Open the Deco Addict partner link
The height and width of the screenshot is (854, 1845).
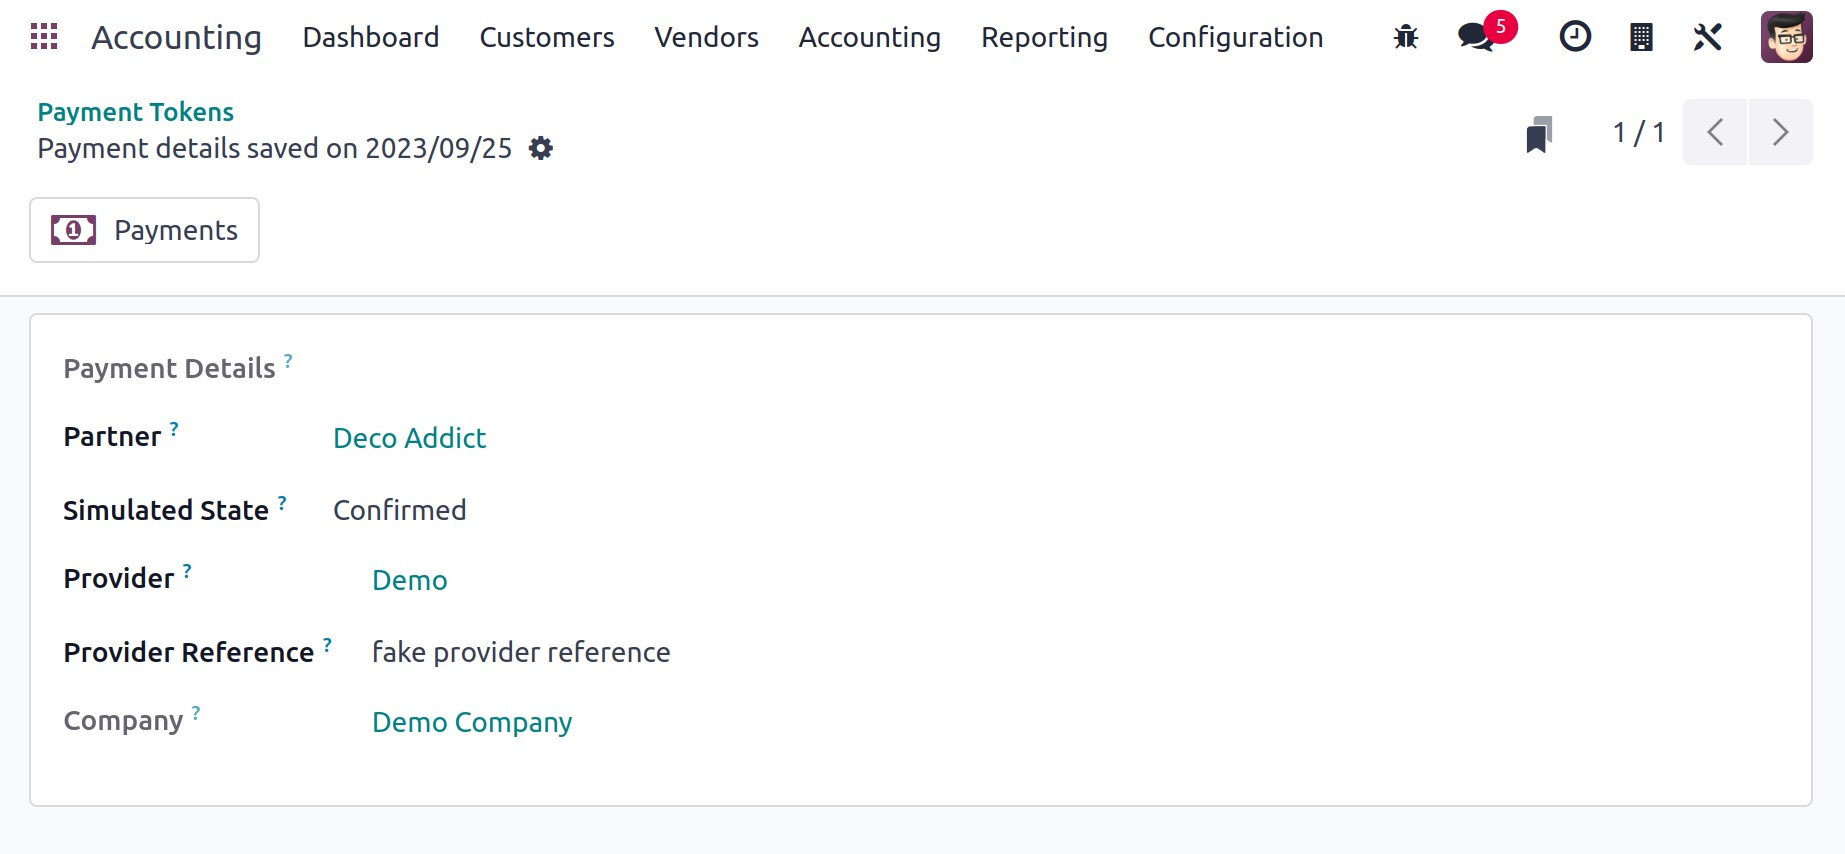pyautogui.click(x=409, y=438)
